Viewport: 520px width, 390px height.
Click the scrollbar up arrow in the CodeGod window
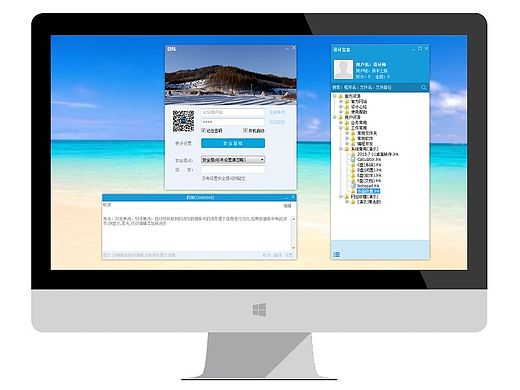(293, 219)
